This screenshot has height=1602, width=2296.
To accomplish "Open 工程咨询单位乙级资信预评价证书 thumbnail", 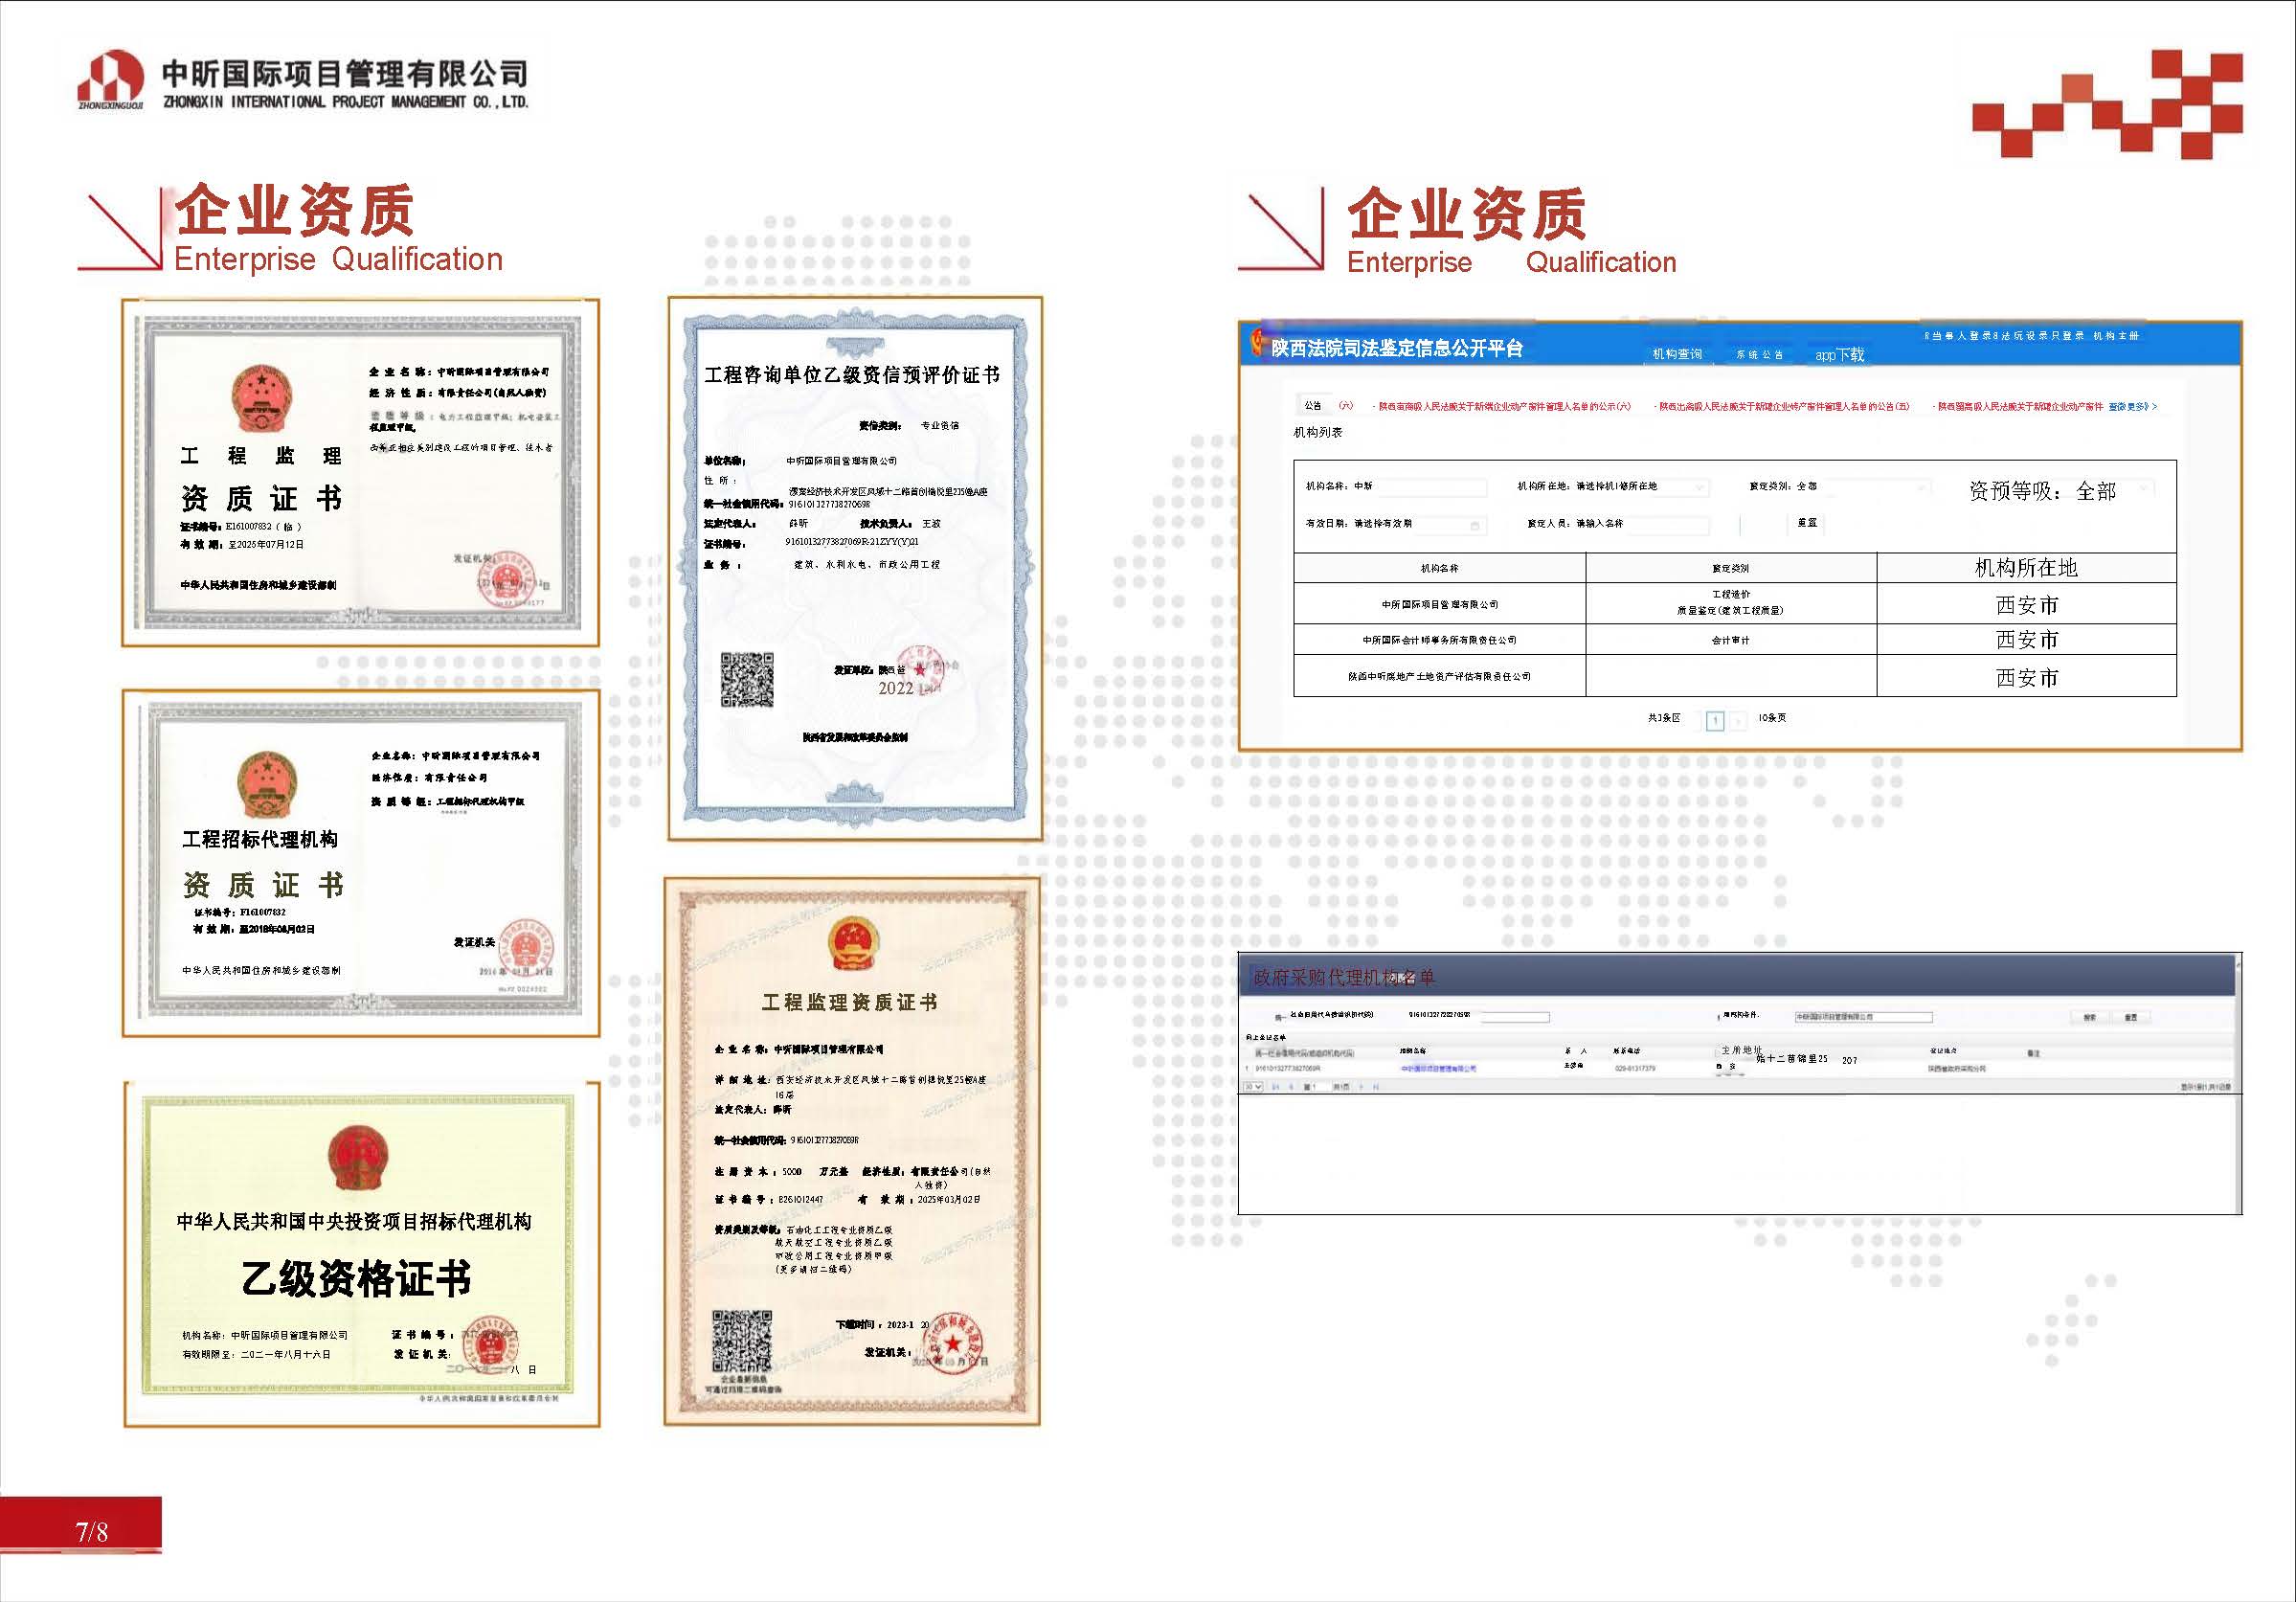I will (855, 568).
